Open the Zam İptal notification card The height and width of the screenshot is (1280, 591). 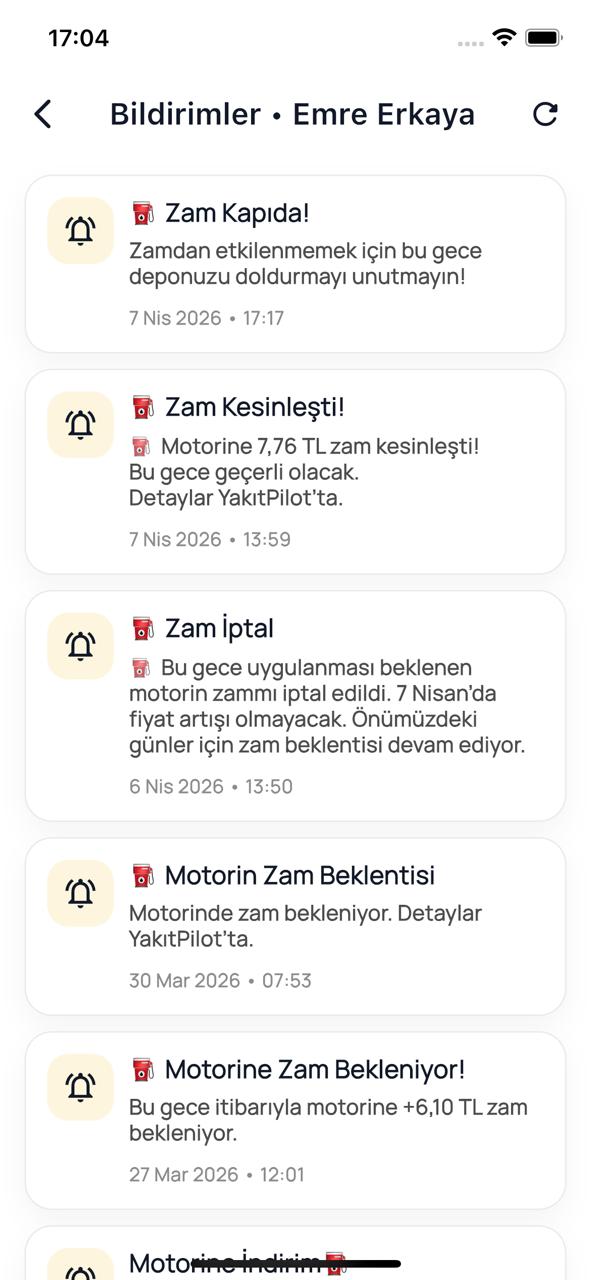295,706
